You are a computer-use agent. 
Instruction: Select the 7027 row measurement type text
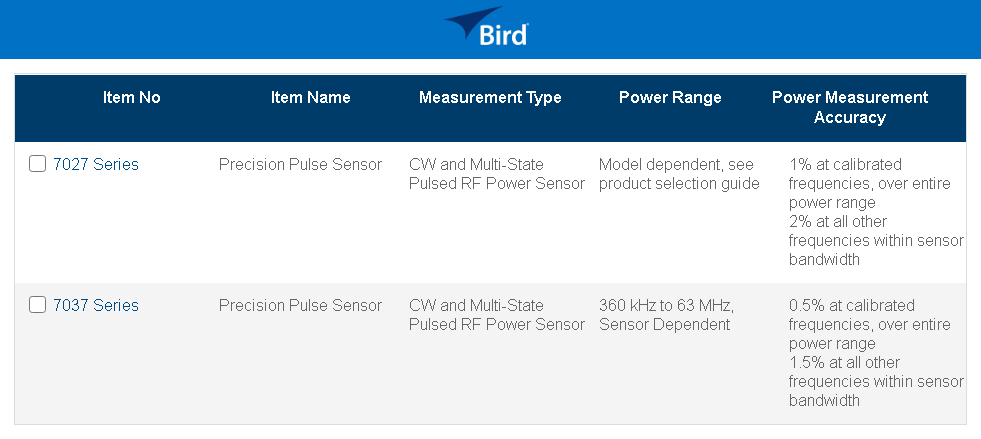pyautogui.click(x=496, y=174)
